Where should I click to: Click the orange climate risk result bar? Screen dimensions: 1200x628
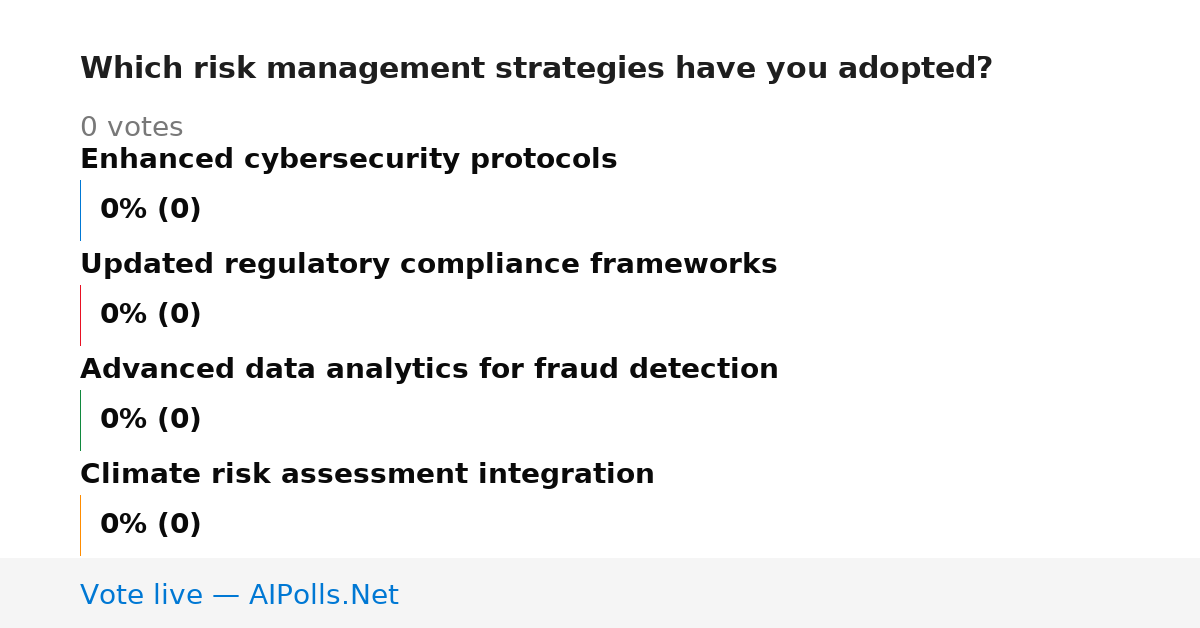(x=80, y=525)
